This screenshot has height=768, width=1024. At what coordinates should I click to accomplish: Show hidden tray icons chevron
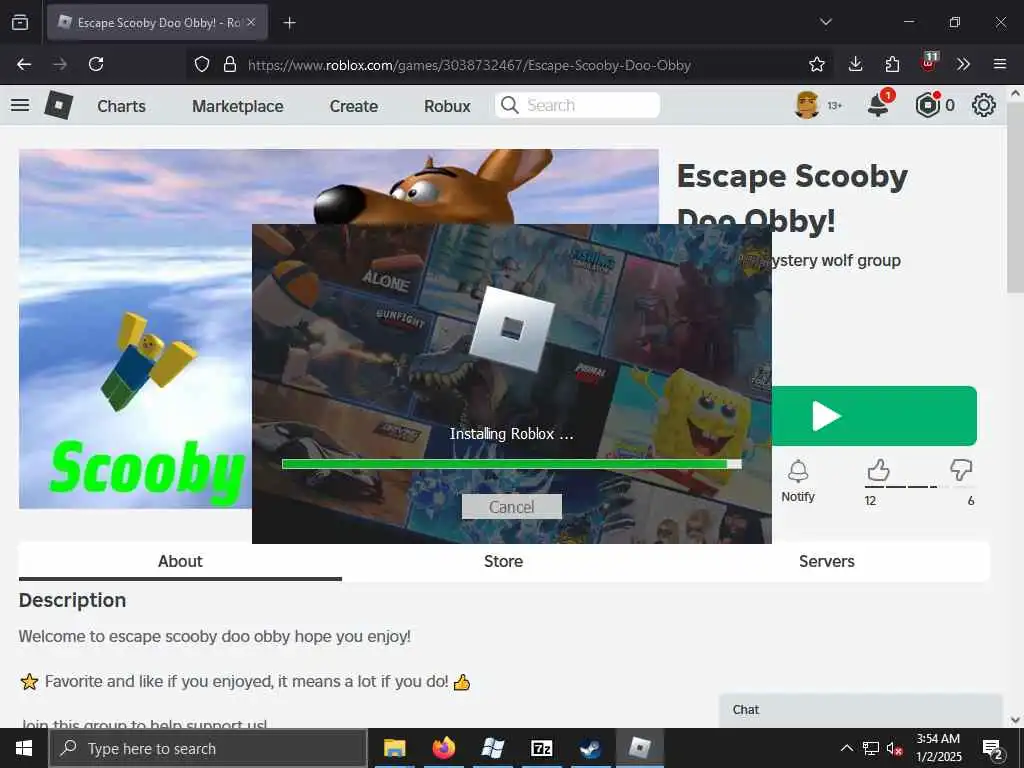[846, 748]
